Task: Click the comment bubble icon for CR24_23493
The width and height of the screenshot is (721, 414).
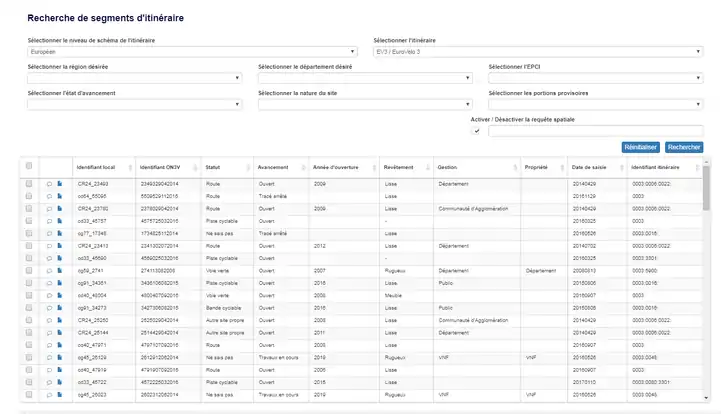Action: click(x=50, y=184)
